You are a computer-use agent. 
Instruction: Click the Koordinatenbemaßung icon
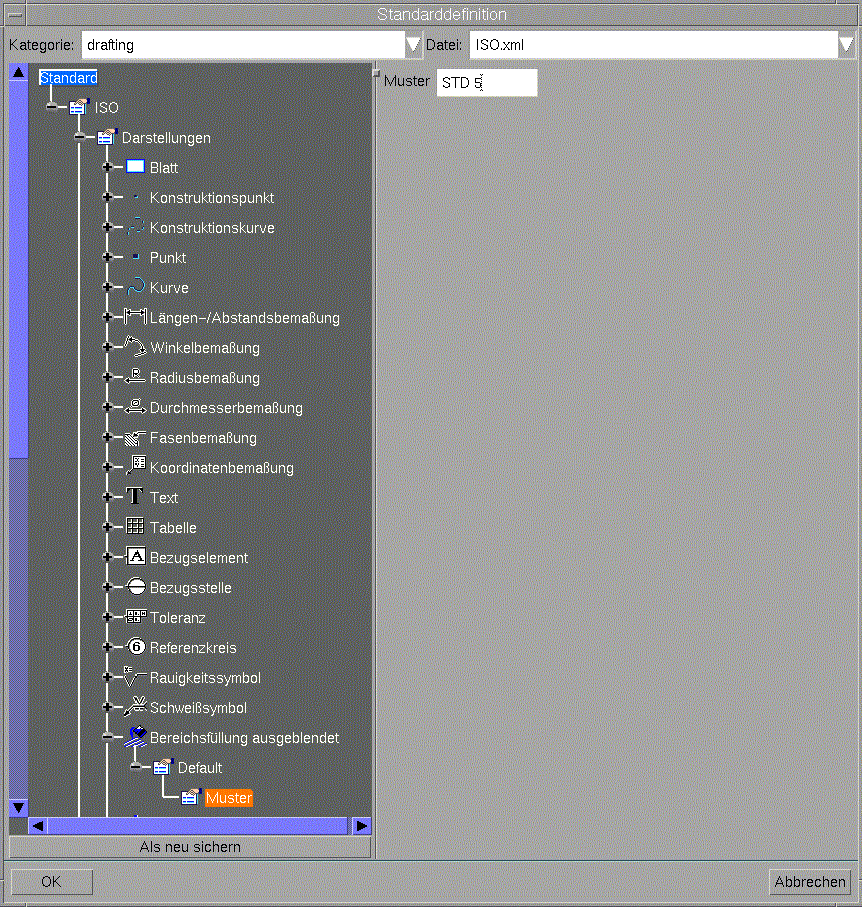(137, 465)
